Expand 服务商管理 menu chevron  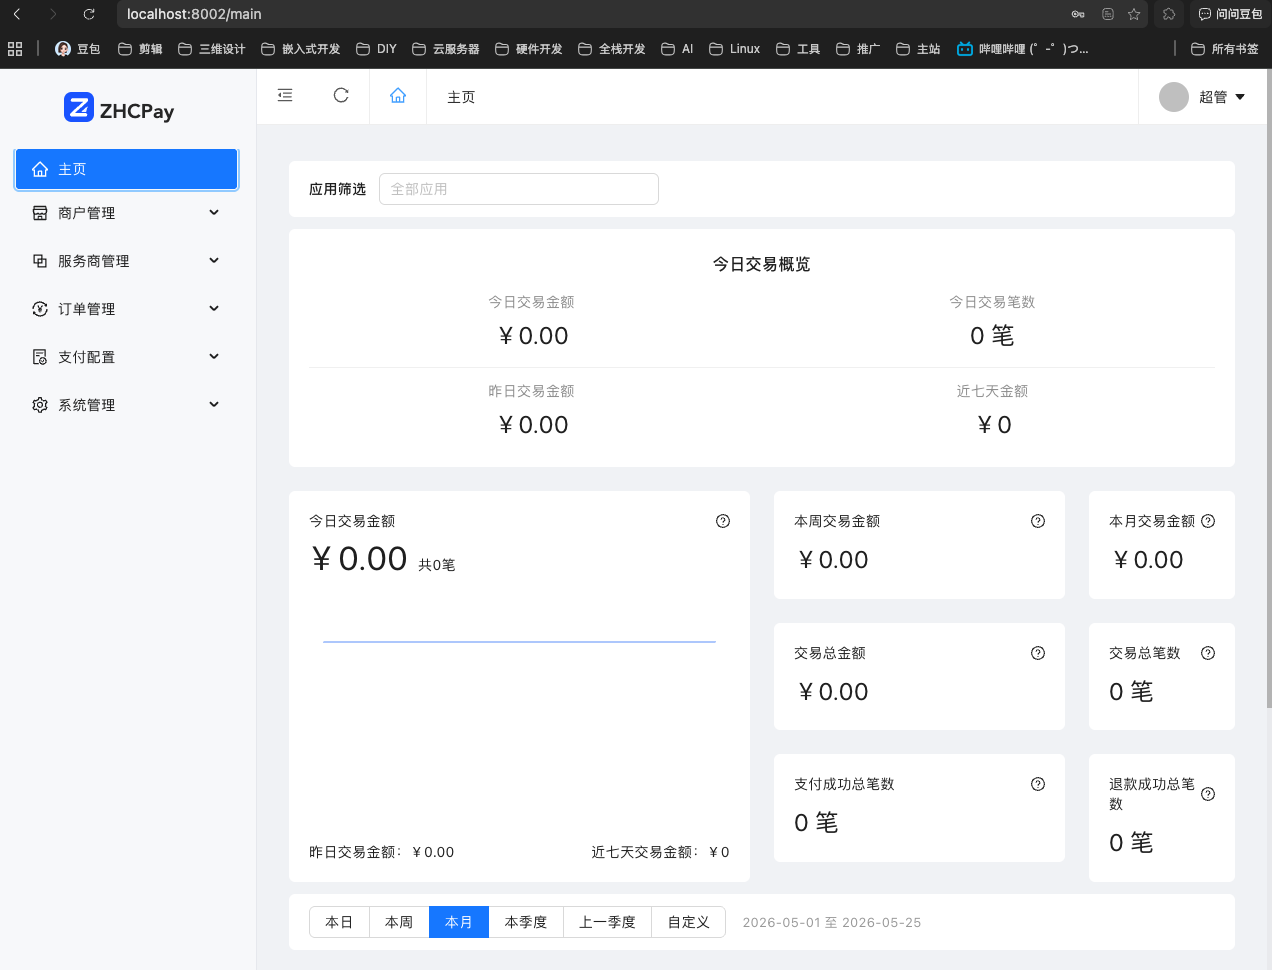point(214,260)
